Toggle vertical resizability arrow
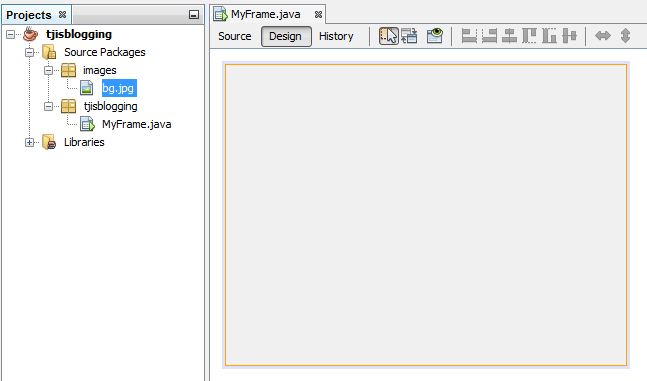Screen dimensions: 647x381 point(626,36)
